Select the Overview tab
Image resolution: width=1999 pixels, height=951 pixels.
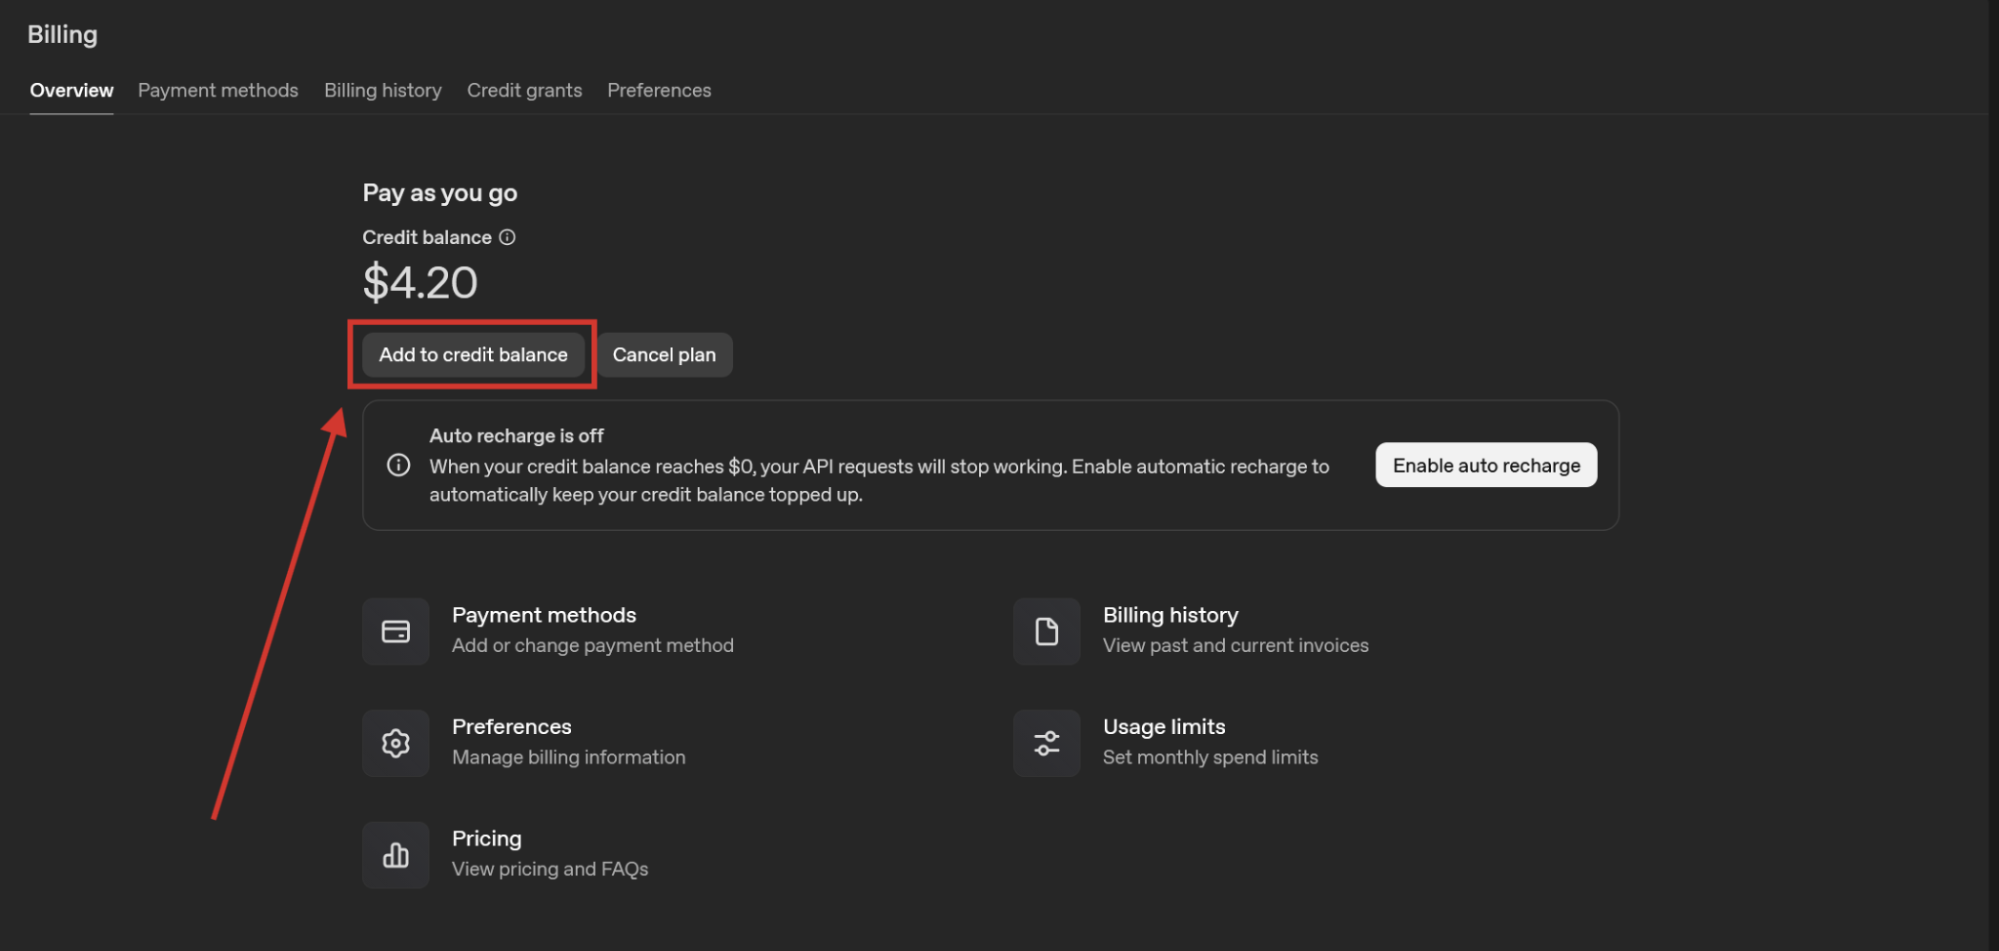[x=71, y=90]
